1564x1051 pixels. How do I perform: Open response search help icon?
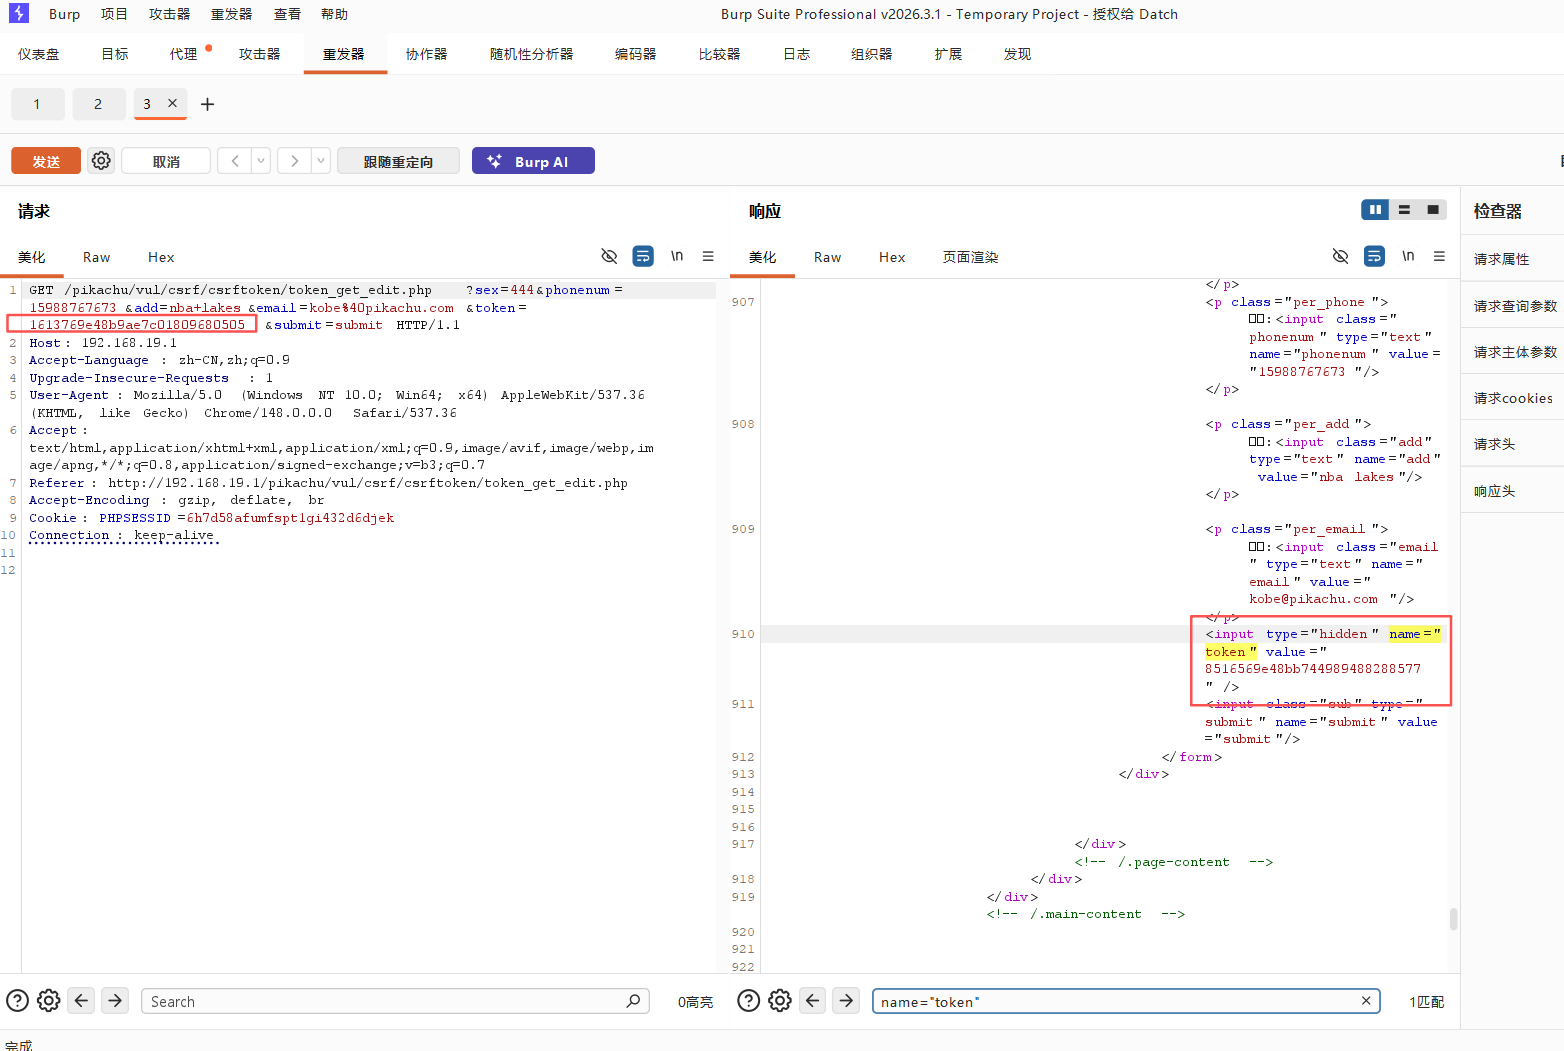pyautogui.click(x=748, y=1000)
